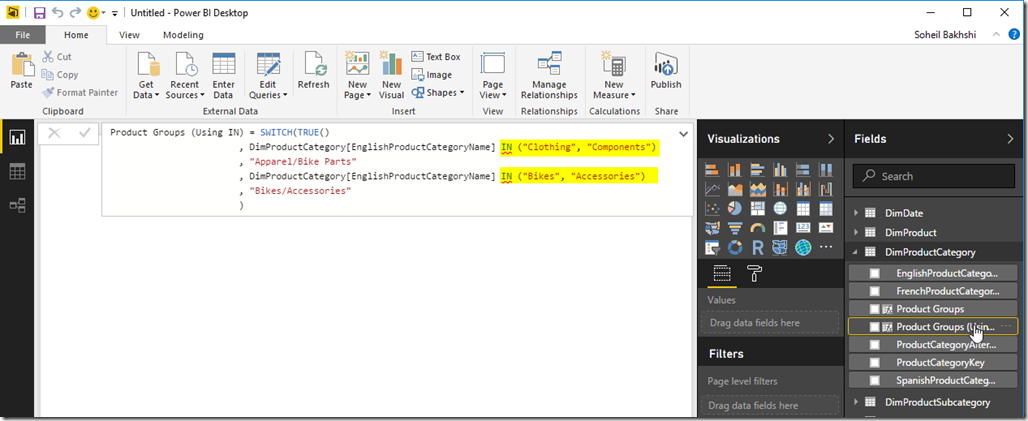
Task: Click the Refresh button
Action: point(313,71)
